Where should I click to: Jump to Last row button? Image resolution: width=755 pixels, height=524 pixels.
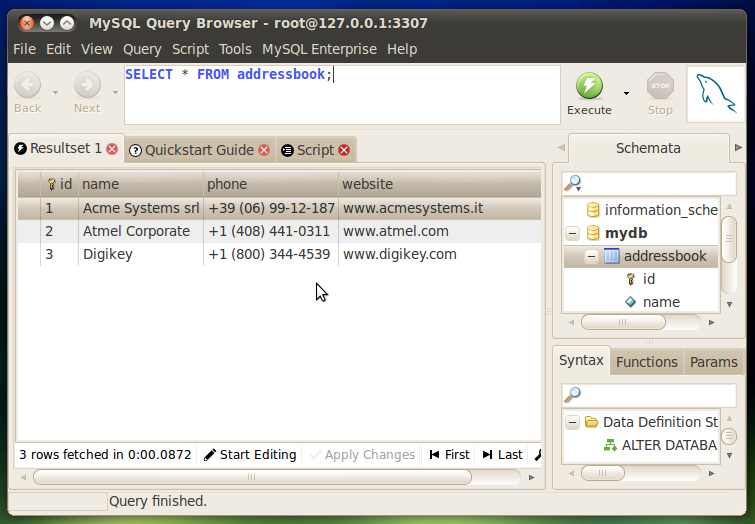[x=502, y=455]
